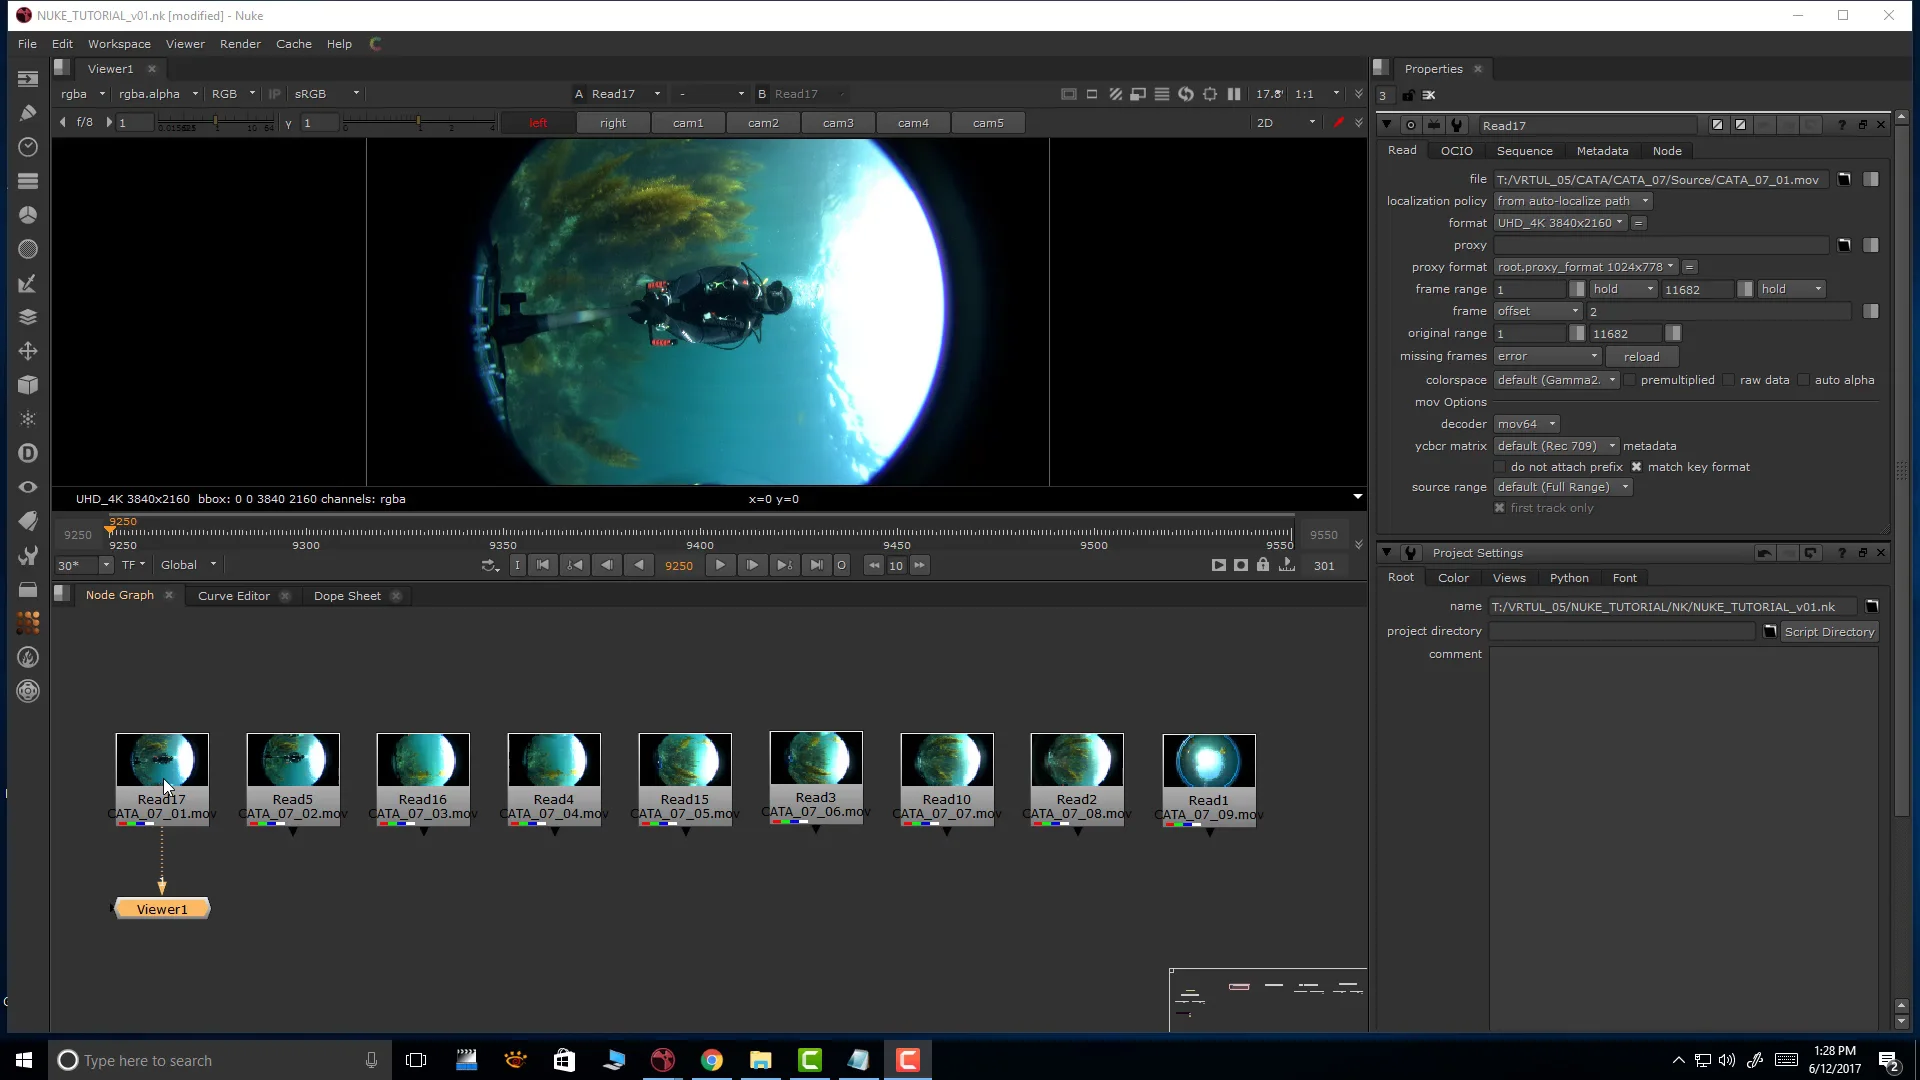Viewport: 1920px width, 1080px height.
Task: Open the 3D nodes menu in the toolbar
Action: (x=27, y=385)
